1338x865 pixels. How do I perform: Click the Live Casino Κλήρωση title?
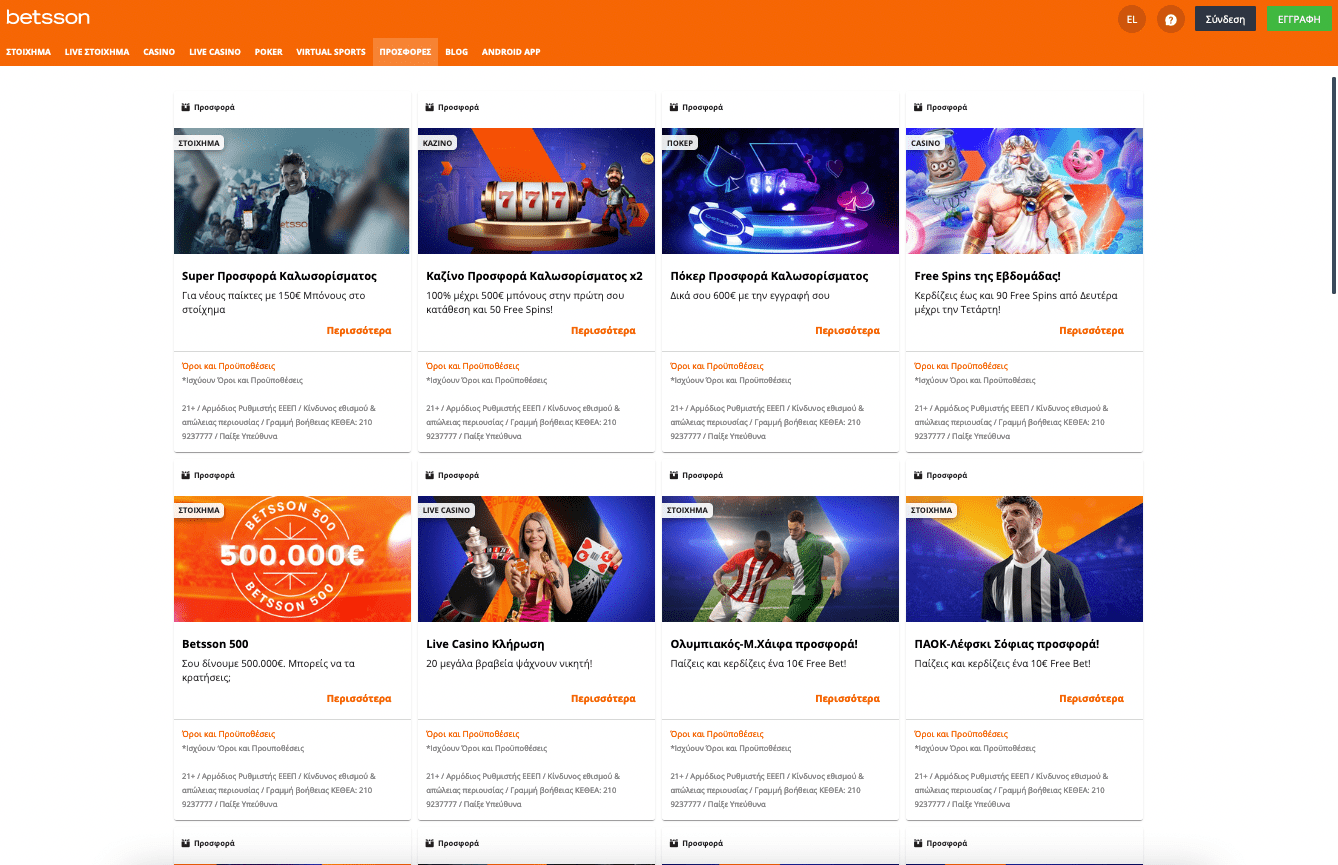(485, 644)
